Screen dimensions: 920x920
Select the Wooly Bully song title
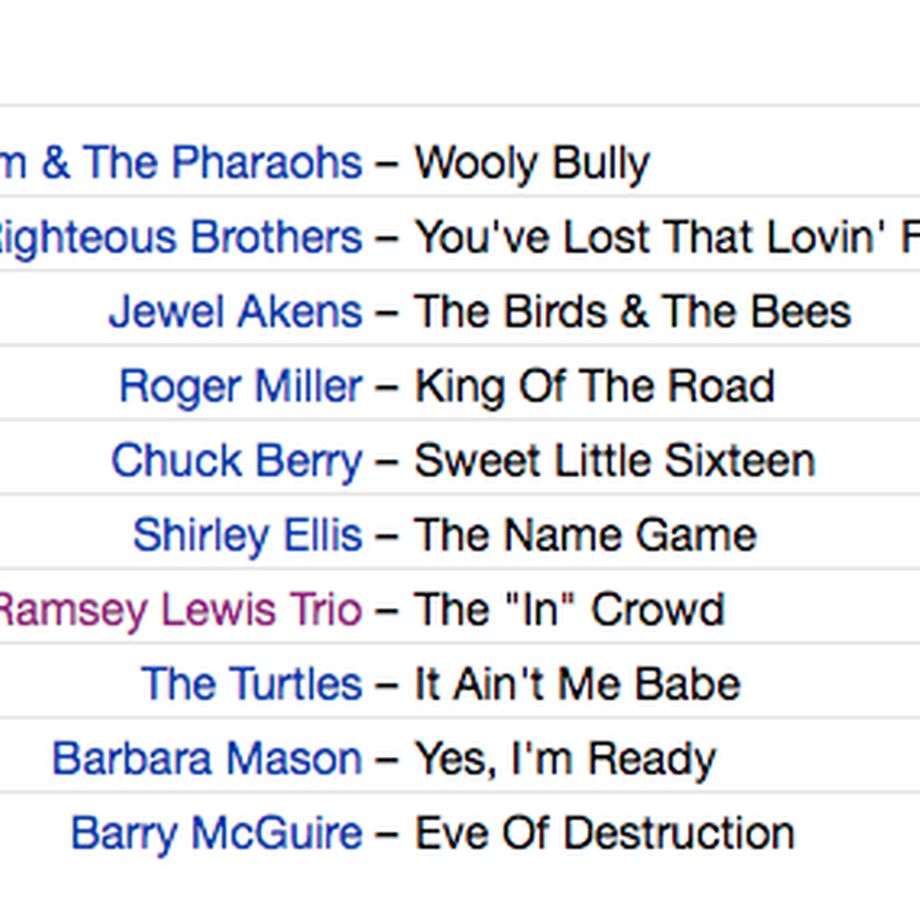(x=532, y=164)
